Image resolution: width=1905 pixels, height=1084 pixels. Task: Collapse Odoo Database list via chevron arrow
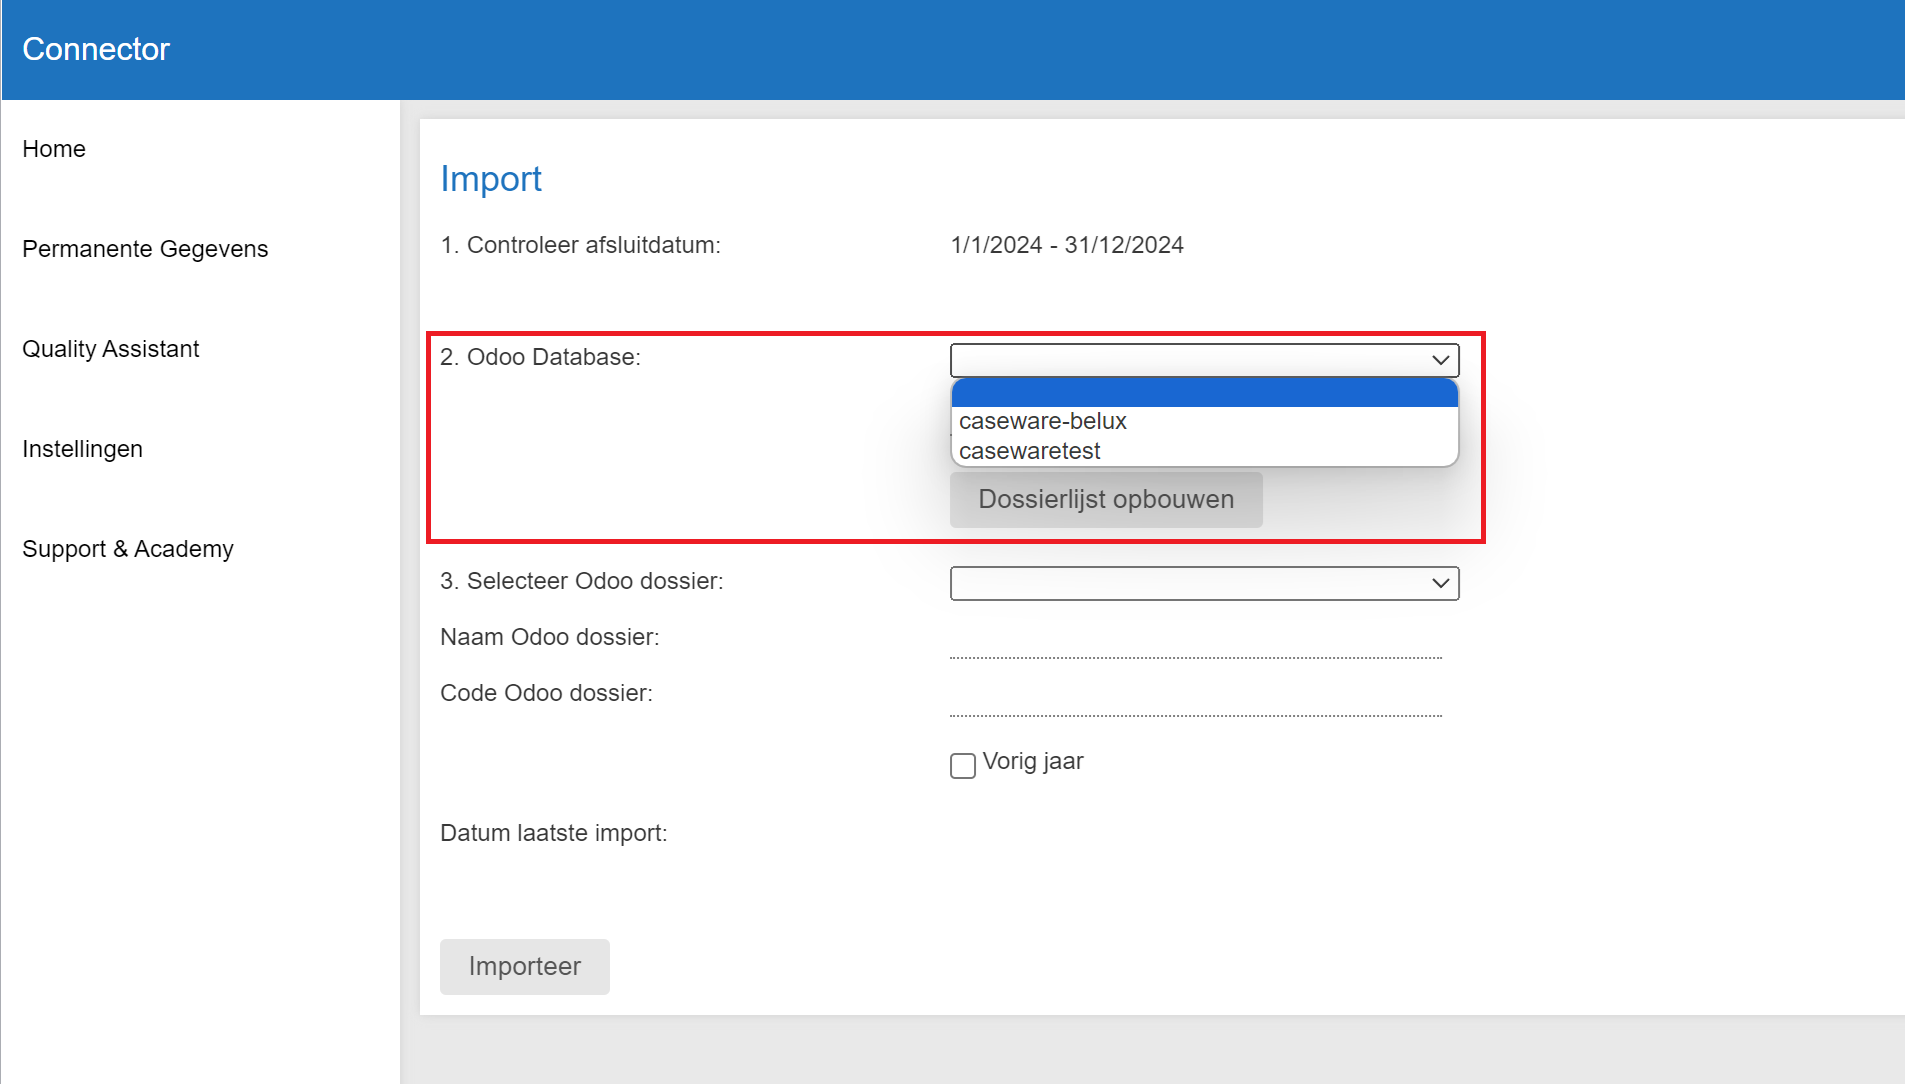coord(1440,360)
